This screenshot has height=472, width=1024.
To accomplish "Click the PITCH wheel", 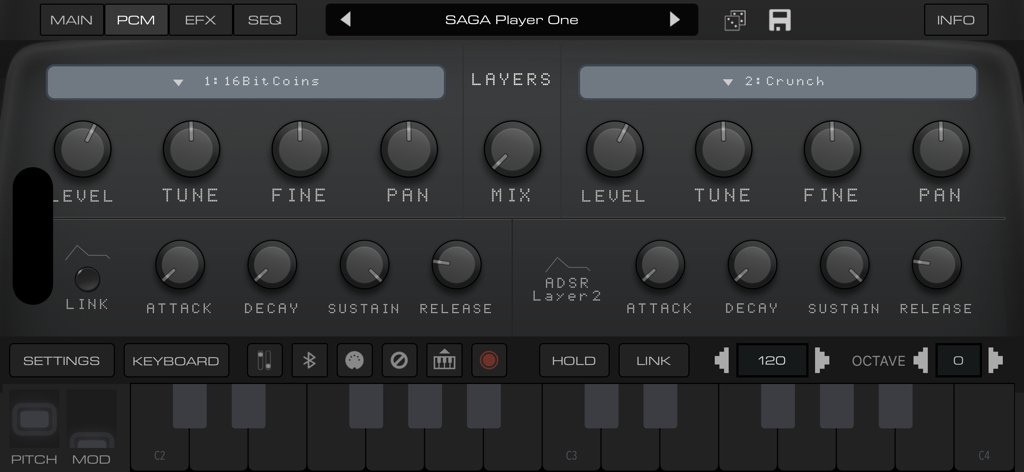I will click(x=35, y=419).
